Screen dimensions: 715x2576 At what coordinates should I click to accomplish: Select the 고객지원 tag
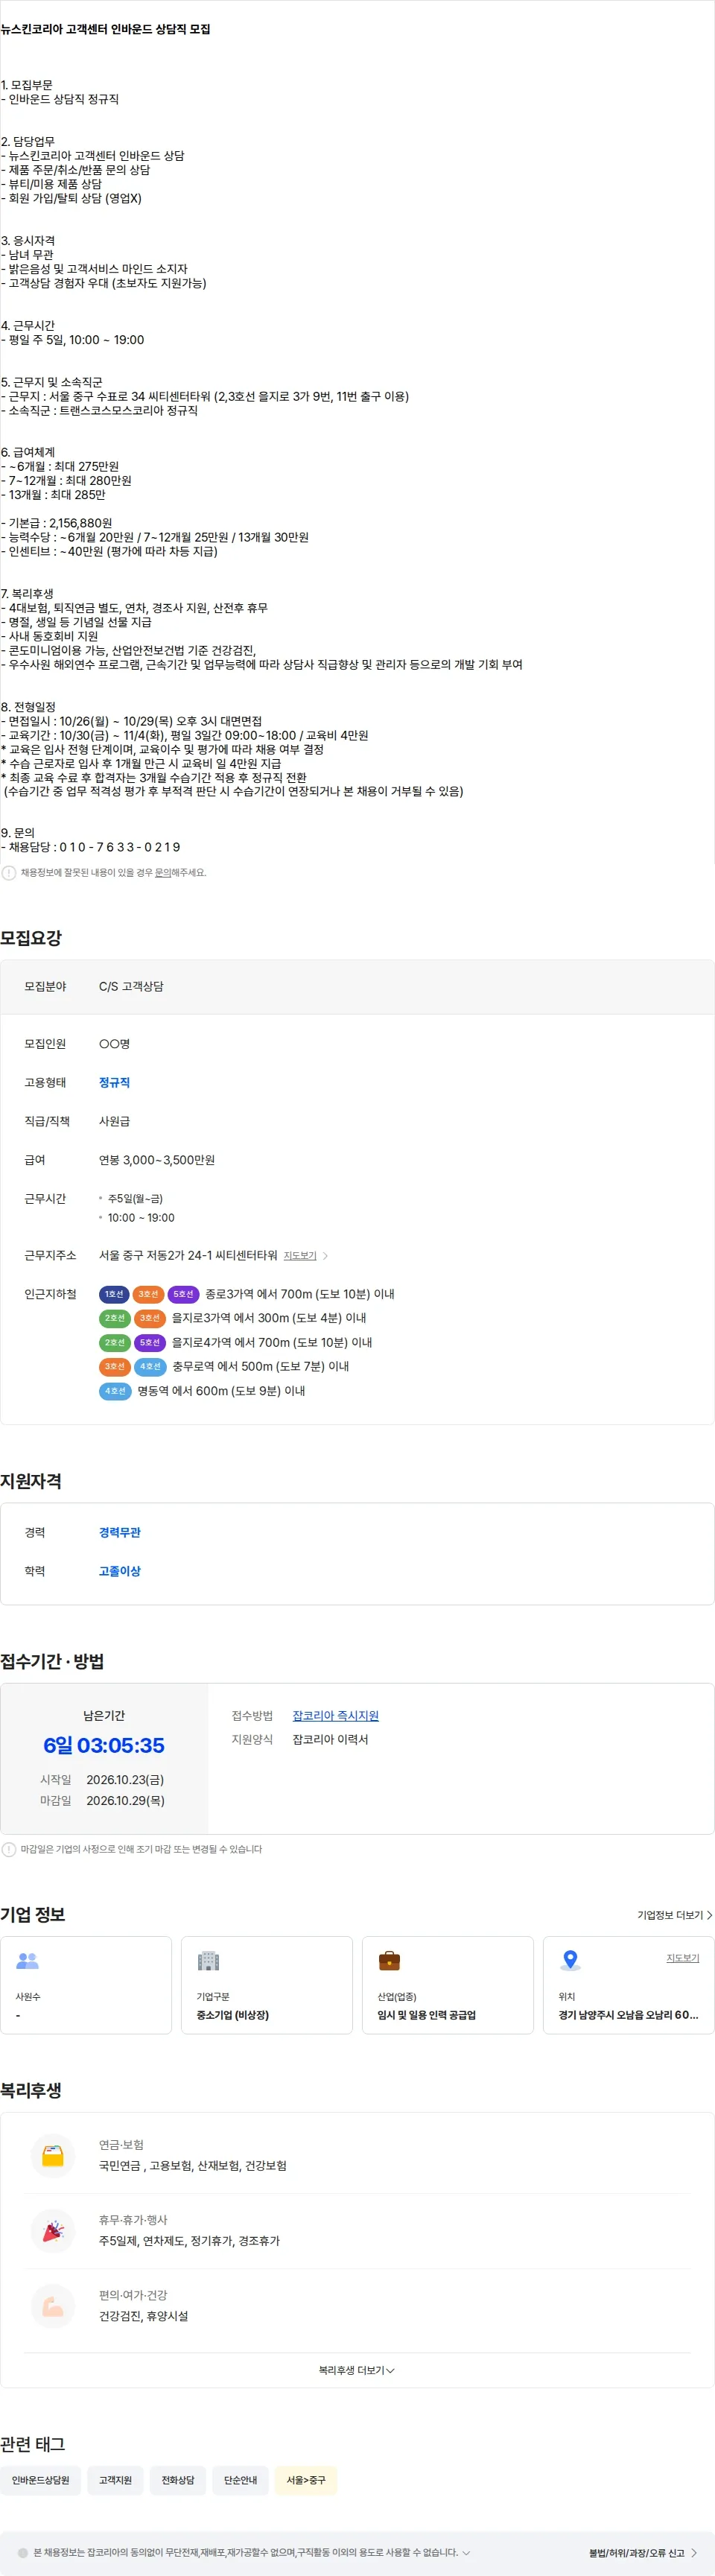115,2480
